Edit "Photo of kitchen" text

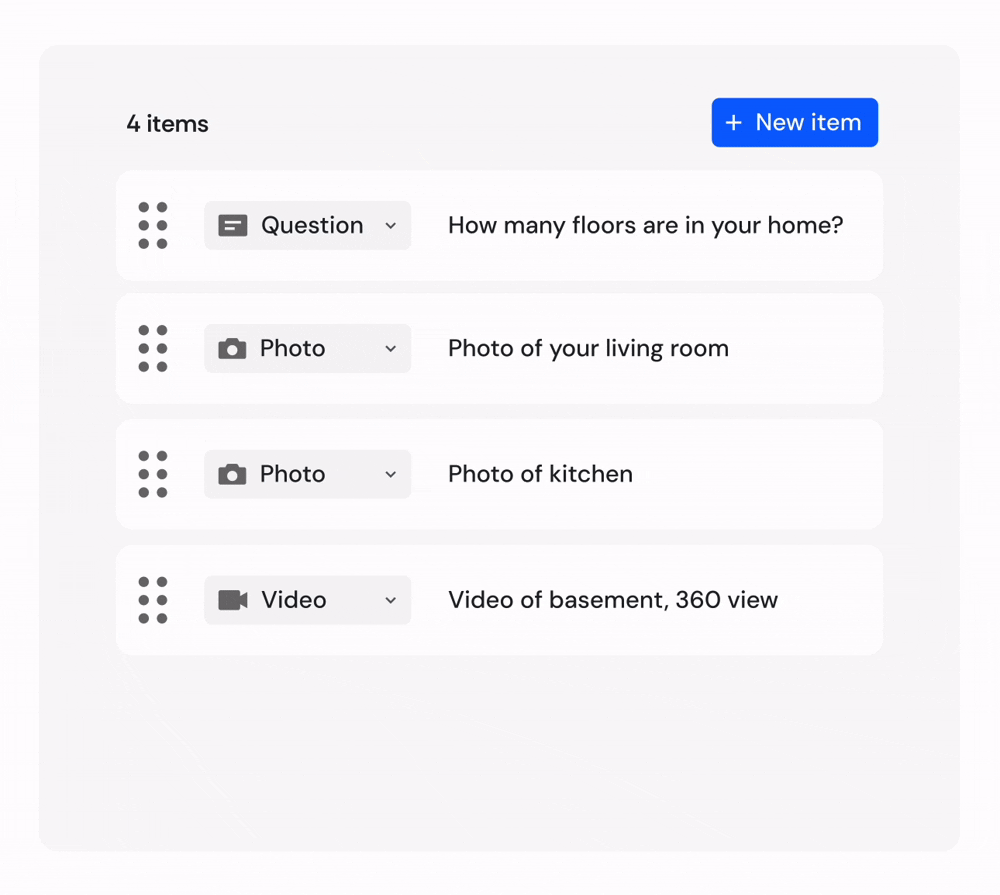pyautogui.click(x=540, y=474)
